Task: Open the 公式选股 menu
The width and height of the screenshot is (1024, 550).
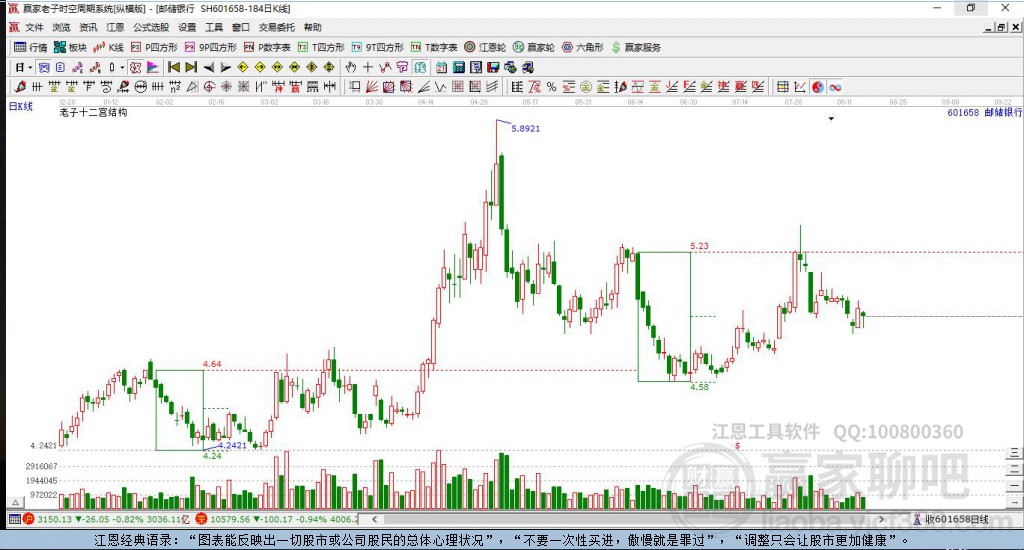Action: click(151, 27)
